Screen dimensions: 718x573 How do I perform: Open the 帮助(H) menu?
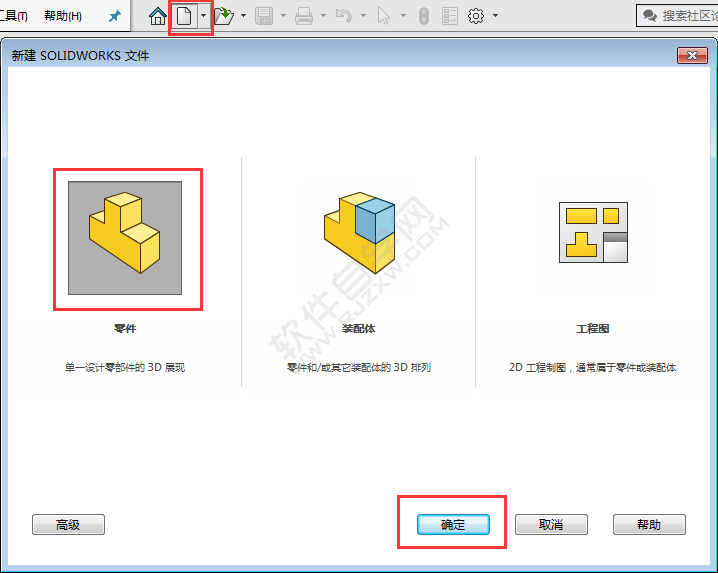(x=63, y=16)
